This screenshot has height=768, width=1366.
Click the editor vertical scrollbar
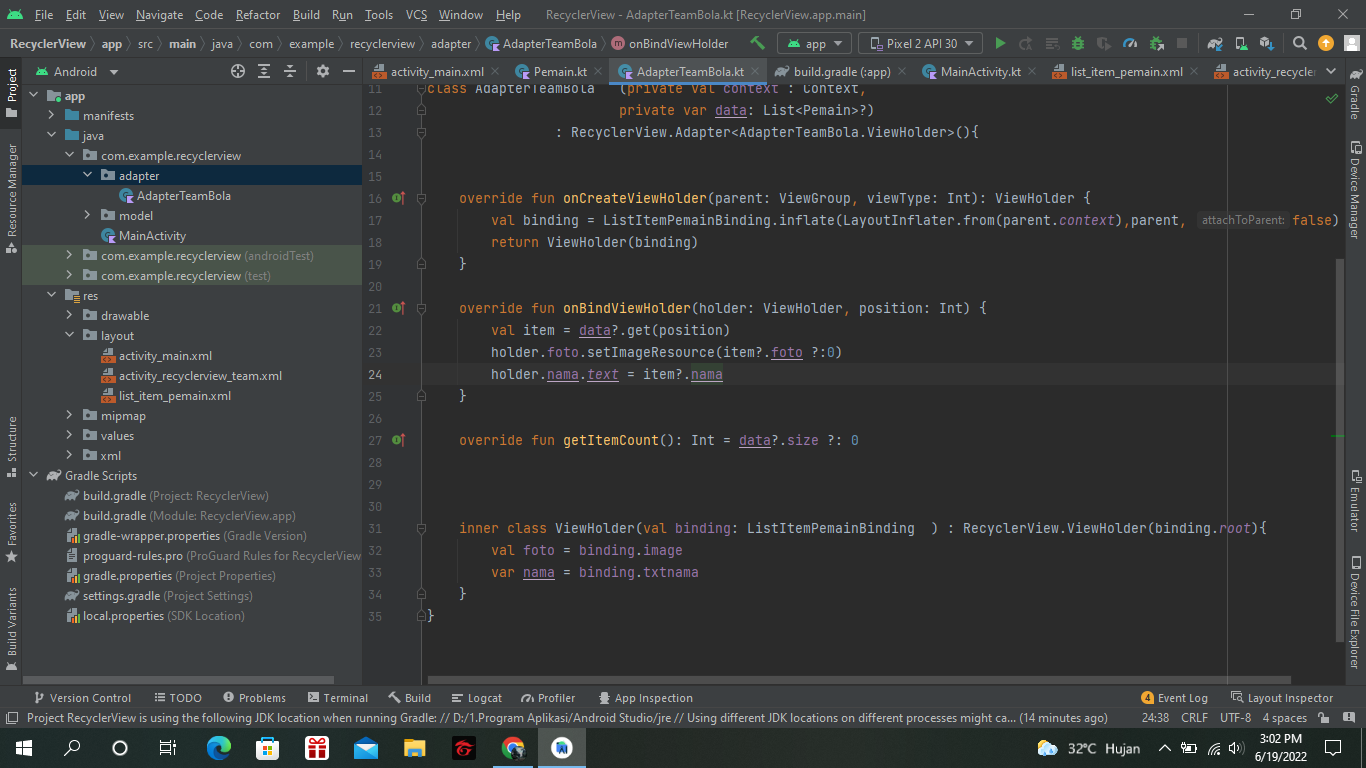coord(1340,450)
